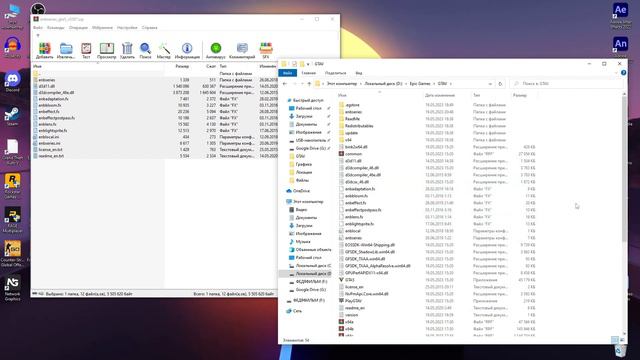Click the SFX archive icon in WinRAR
The height and width of the screenshot is (360, 640).
(x=266, y=51)
